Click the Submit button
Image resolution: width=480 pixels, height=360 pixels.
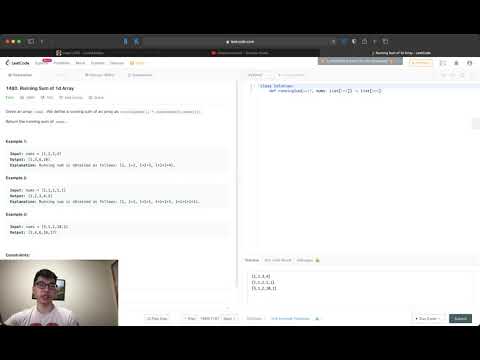coord(460,318)
